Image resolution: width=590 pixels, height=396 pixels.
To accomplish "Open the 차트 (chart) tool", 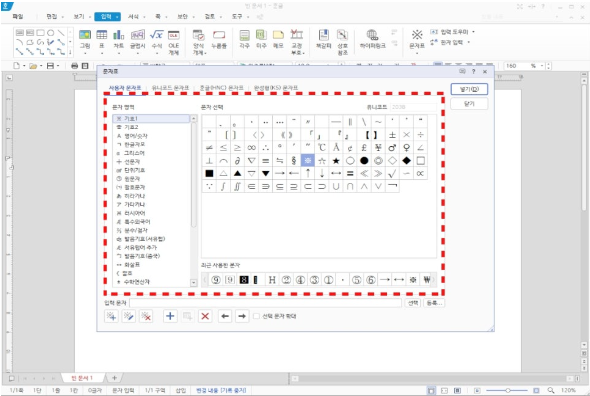I will pos(119,39).
